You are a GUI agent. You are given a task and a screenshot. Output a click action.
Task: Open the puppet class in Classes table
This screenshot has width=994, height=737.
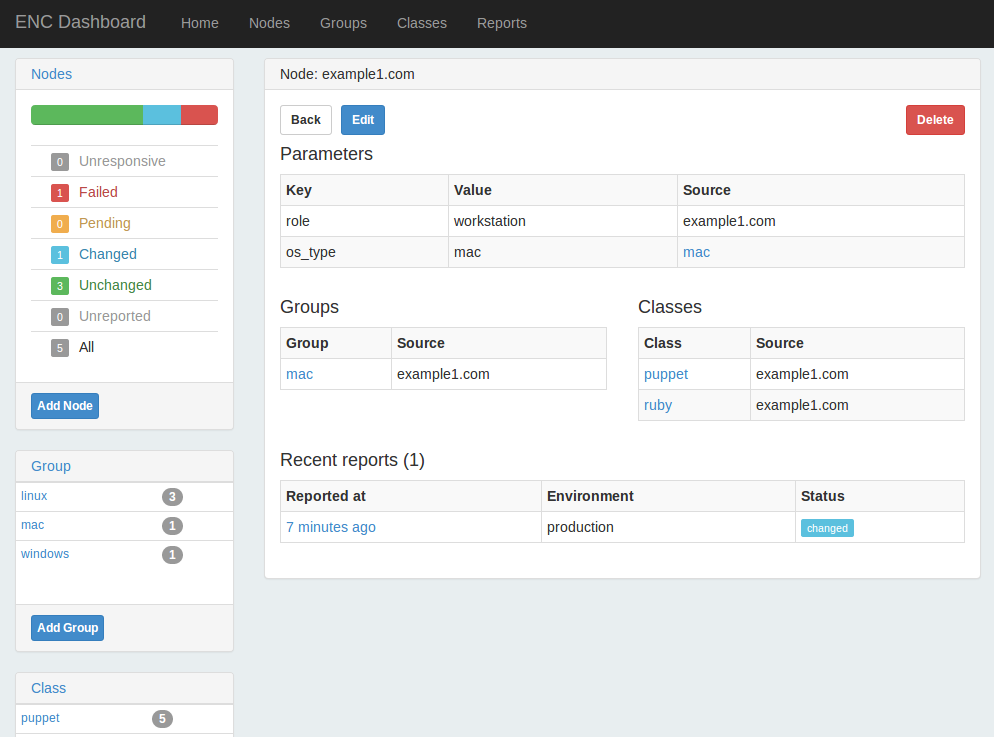tap(666, 374)
